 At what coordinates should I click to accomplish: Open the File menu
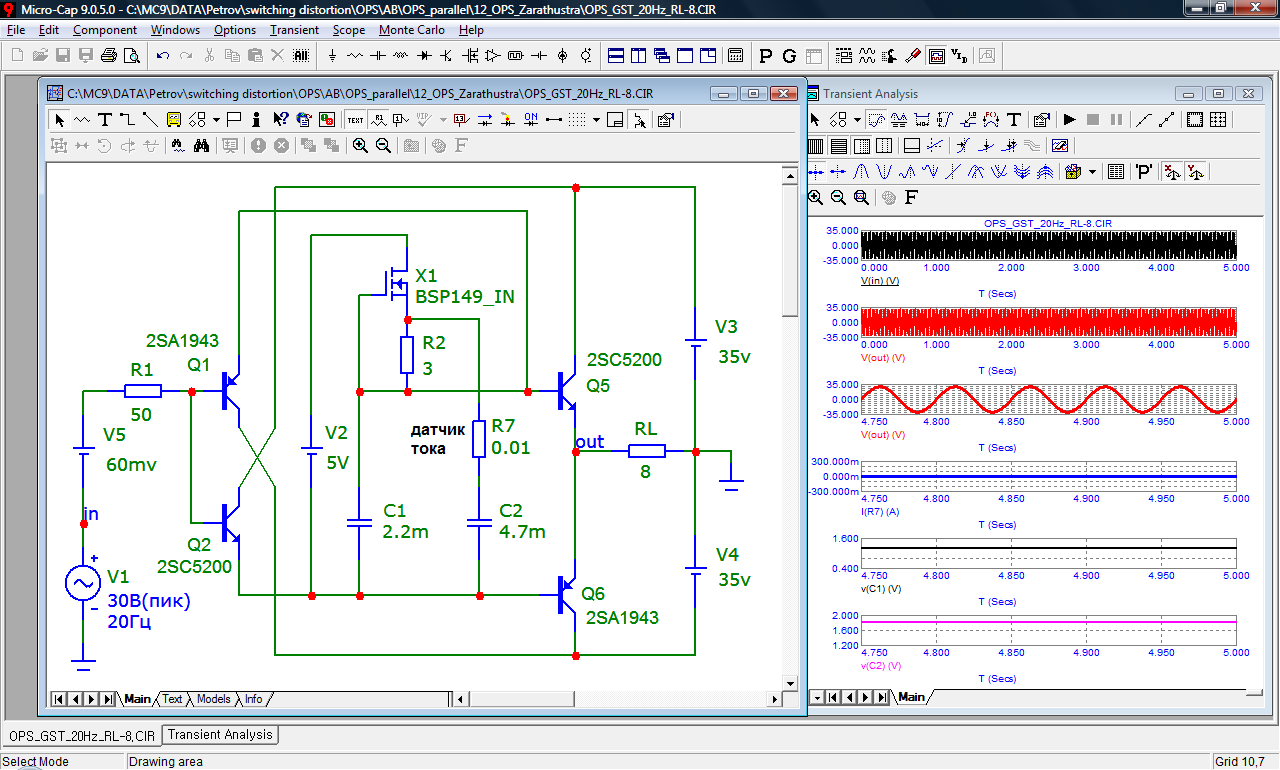coord(16,30)
